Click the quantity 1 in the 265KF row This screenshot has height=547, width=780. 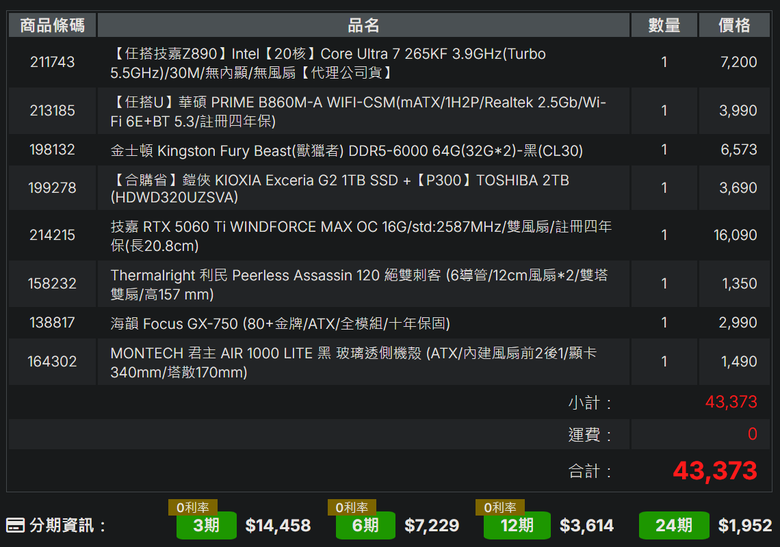[664, 62]
